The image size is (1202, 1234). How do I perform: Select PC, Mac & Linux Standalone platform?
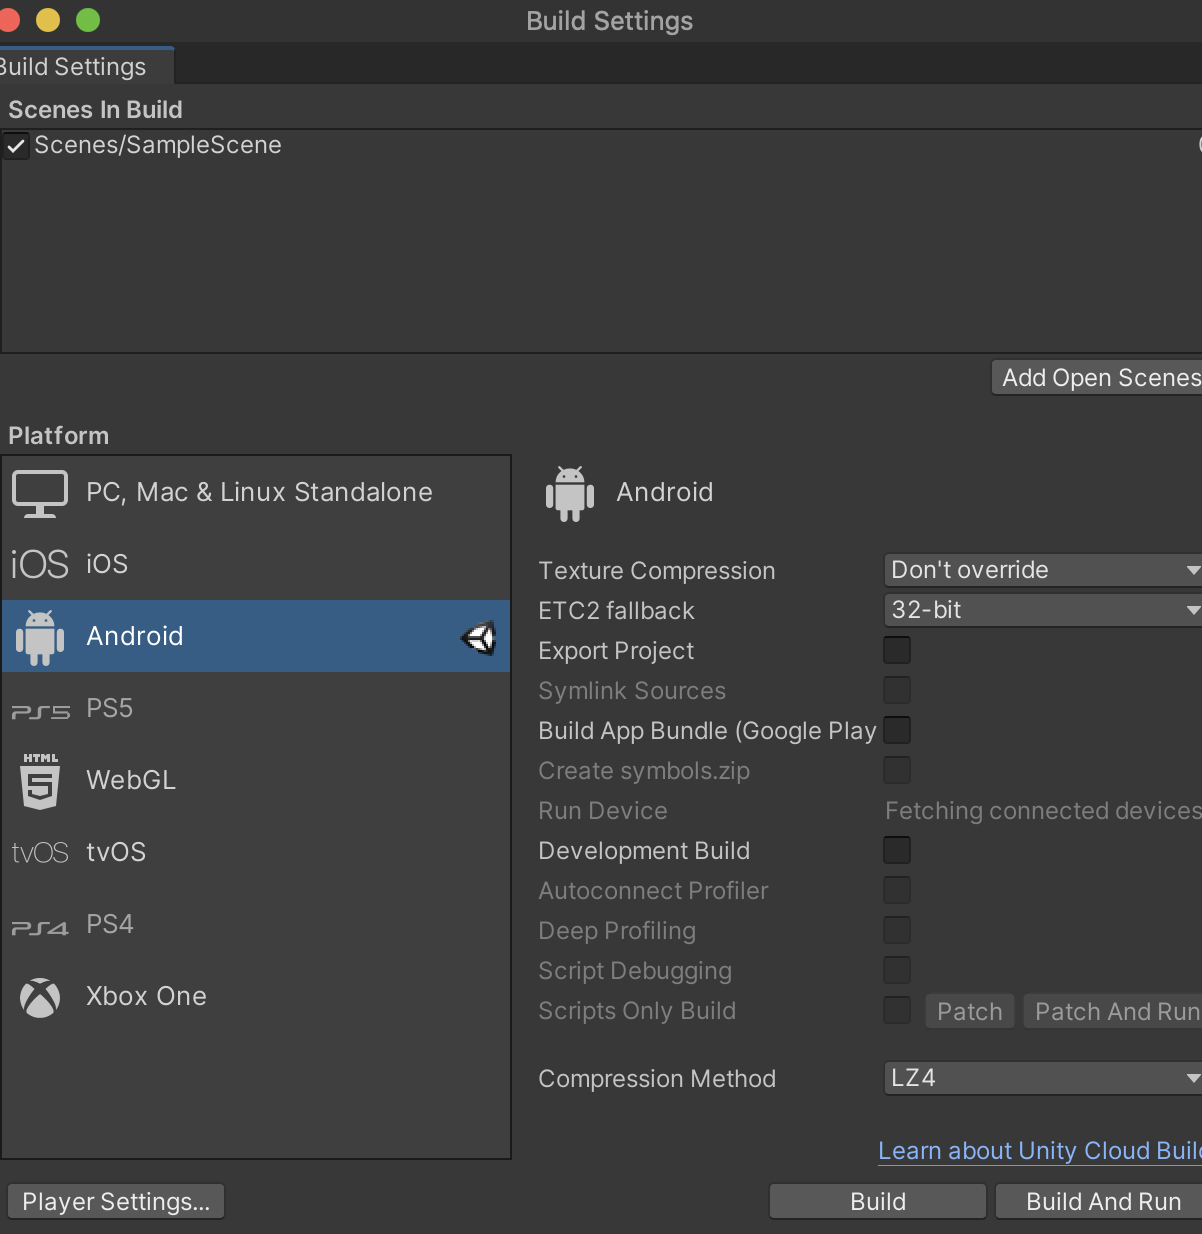[x=256, y=492]
